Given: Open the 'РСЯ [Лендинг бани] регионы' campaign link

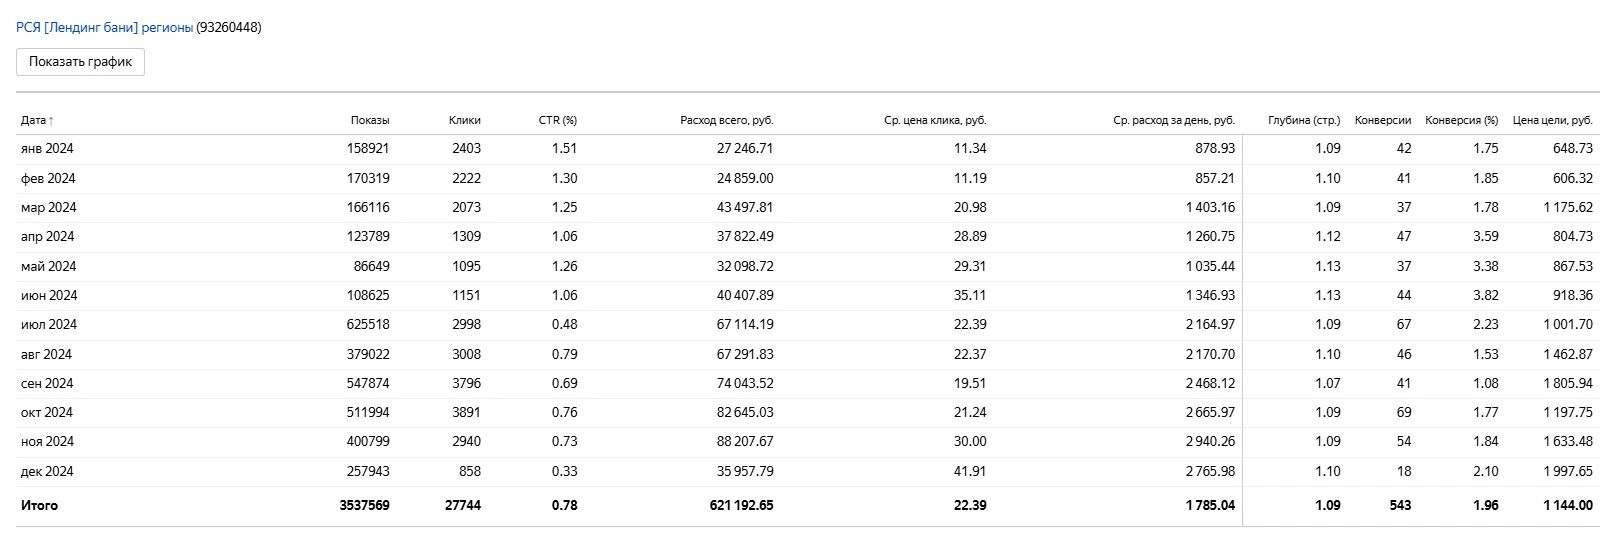Looking at the screenshot, I should pos(105,28).
